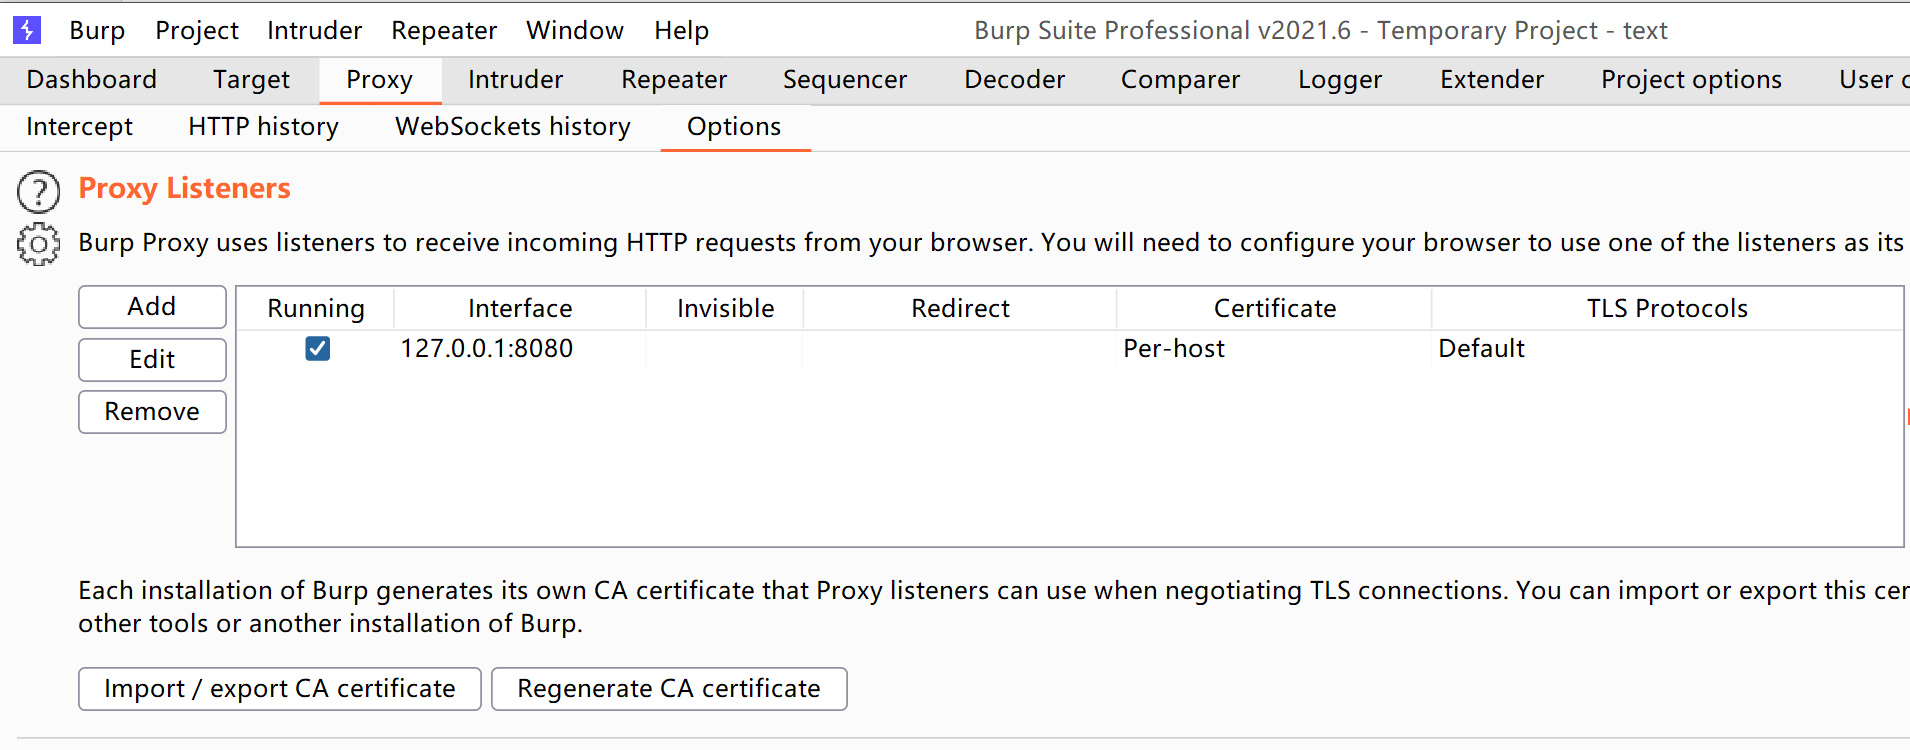Uncheck the Running checkbox for 127.0.0.1:8080

coord(317,348)
